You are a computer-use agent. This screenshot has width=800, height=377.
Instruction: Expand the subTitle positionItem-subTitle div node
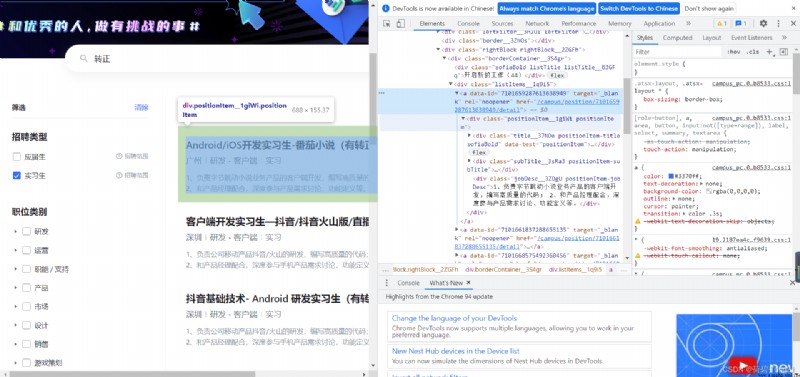click(469, 161)
